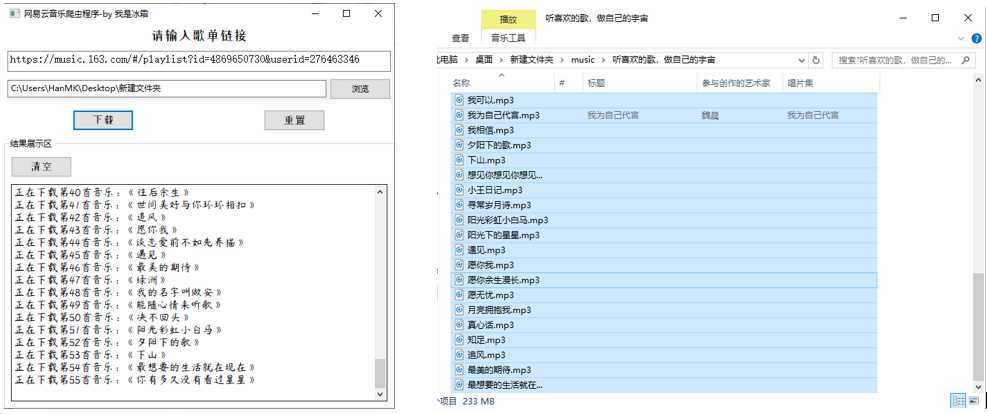This screenshot has width=987, height=414.
Task: Click the icon of 夕阳下的歌.mp3
Action: (x=459, y=145)
